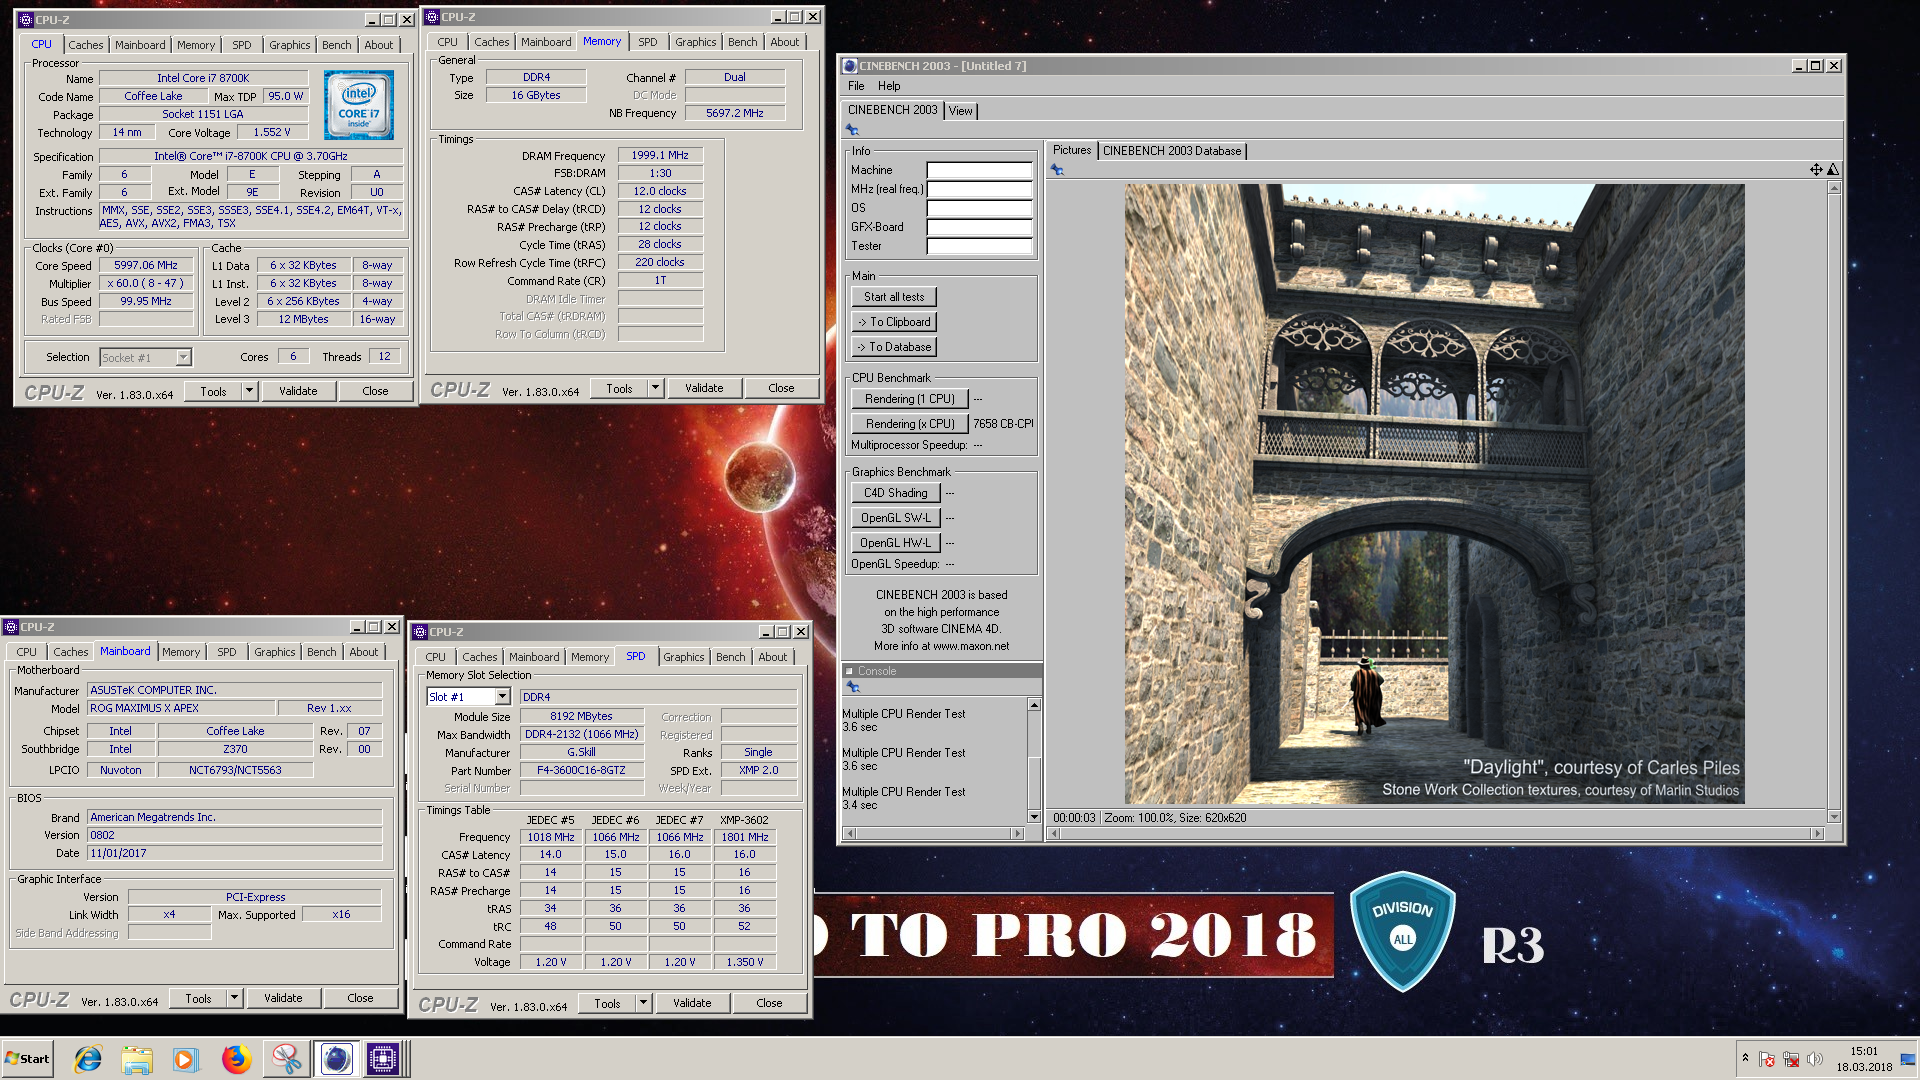Click the 5997.06 MHz Core Speed value
This screenshot has height=1080, width=1920.
[146, 266]
